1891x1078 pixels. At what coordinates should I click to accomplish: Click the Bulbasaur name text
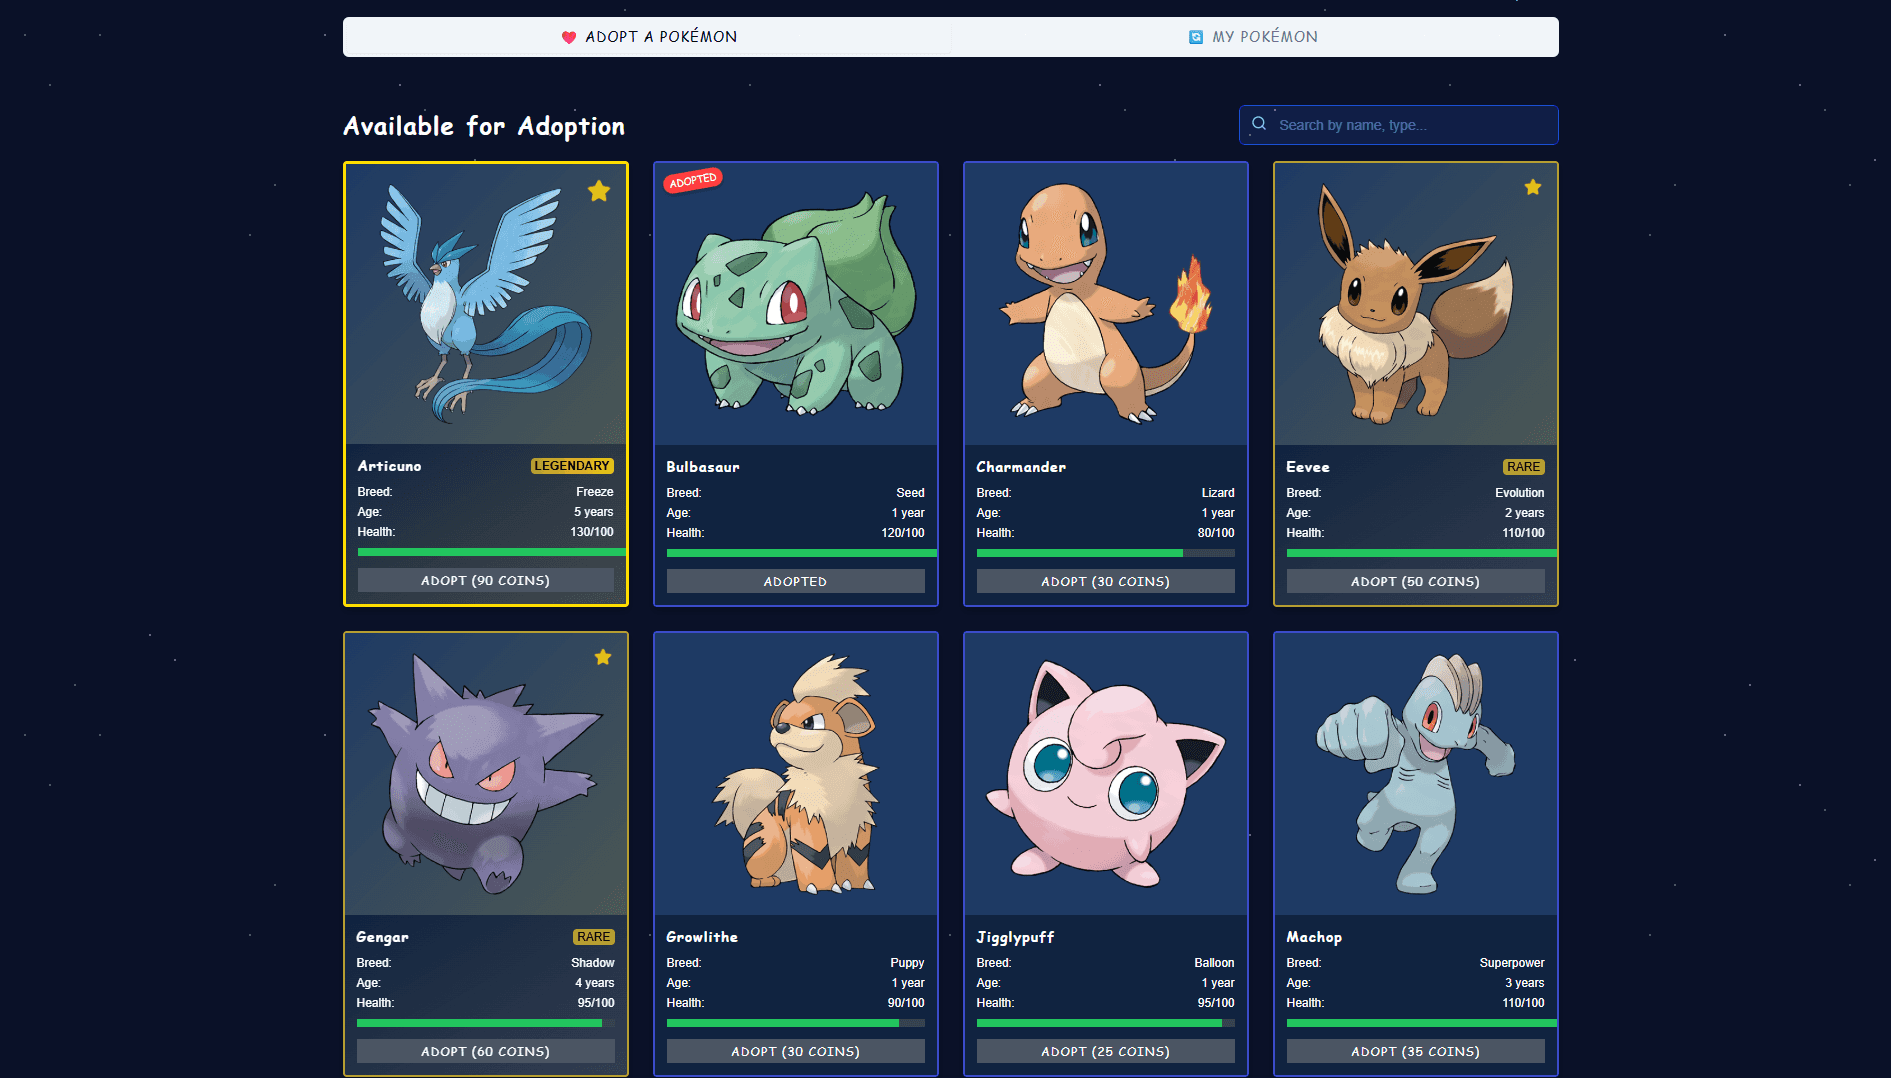pos(703,467)
